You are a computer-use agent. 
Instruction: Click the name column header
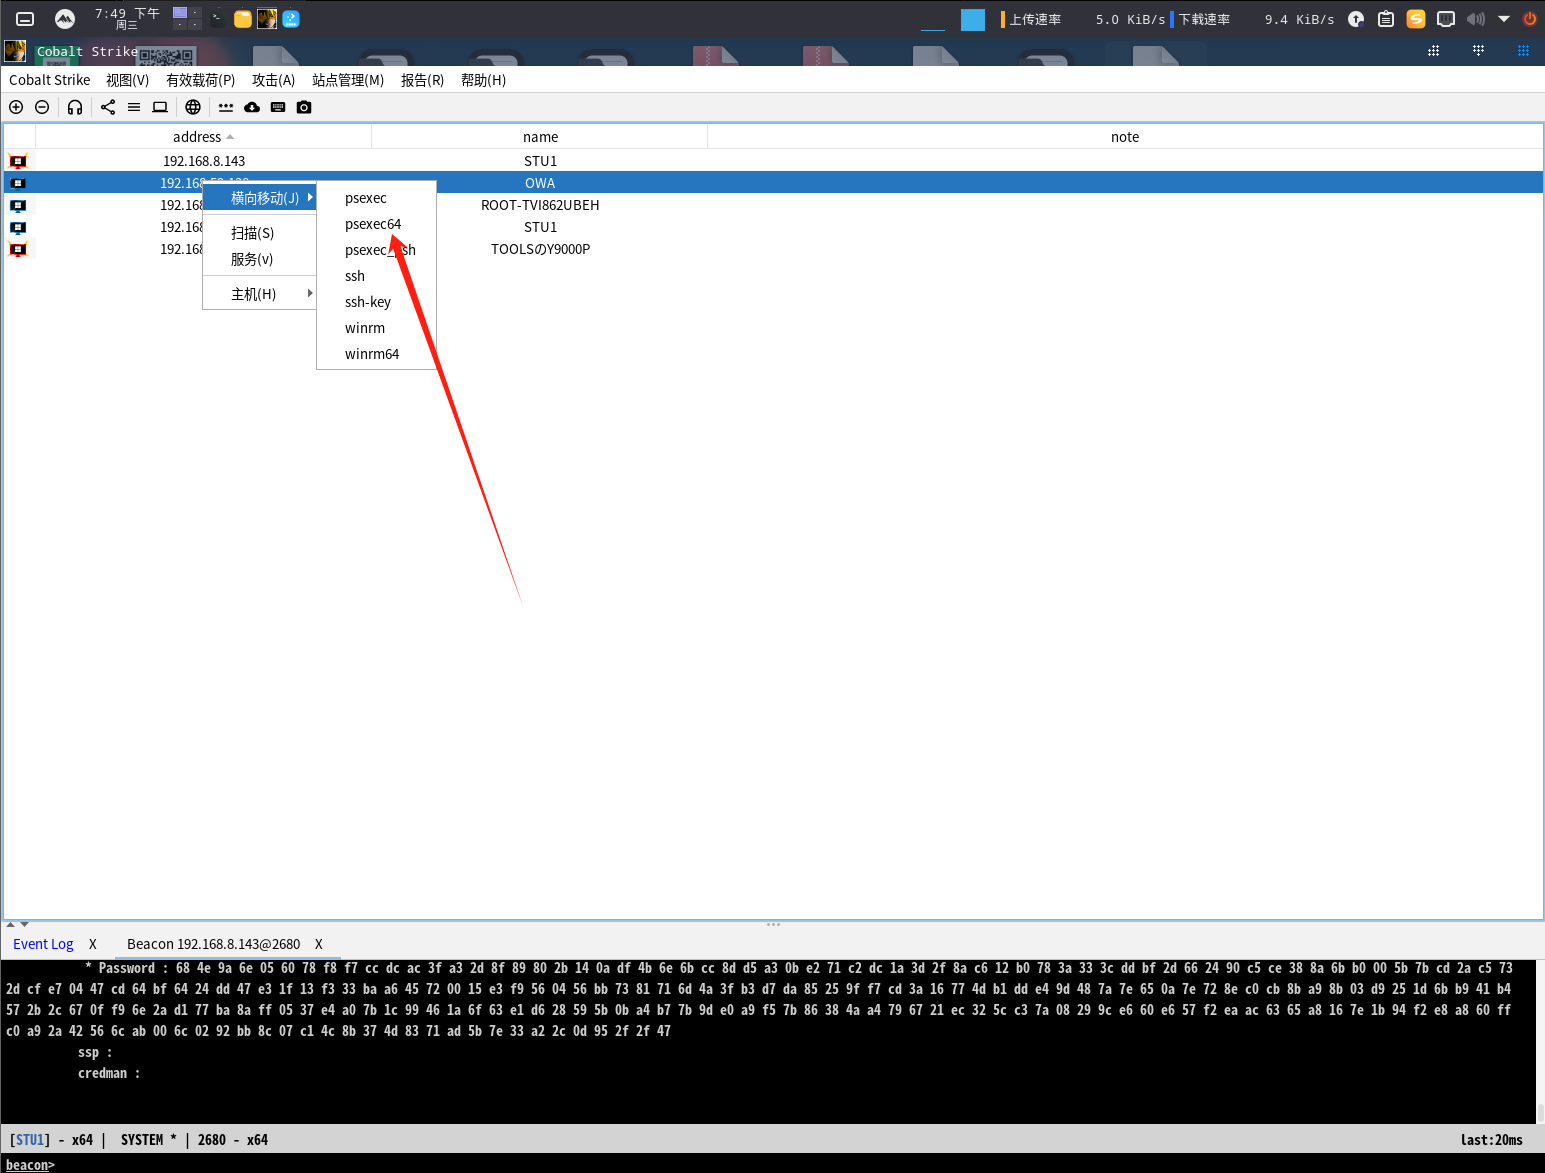(x=540, y=137)
